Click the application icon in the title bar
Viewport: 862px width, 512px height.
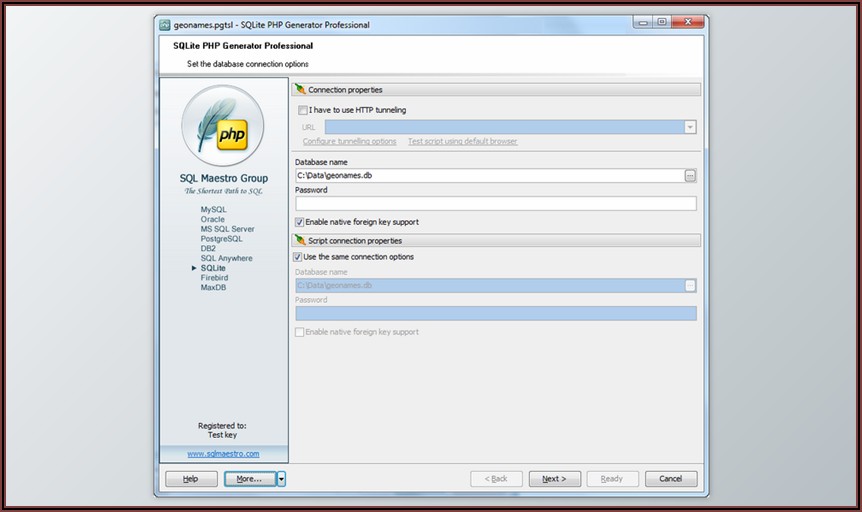click(165, 25)
